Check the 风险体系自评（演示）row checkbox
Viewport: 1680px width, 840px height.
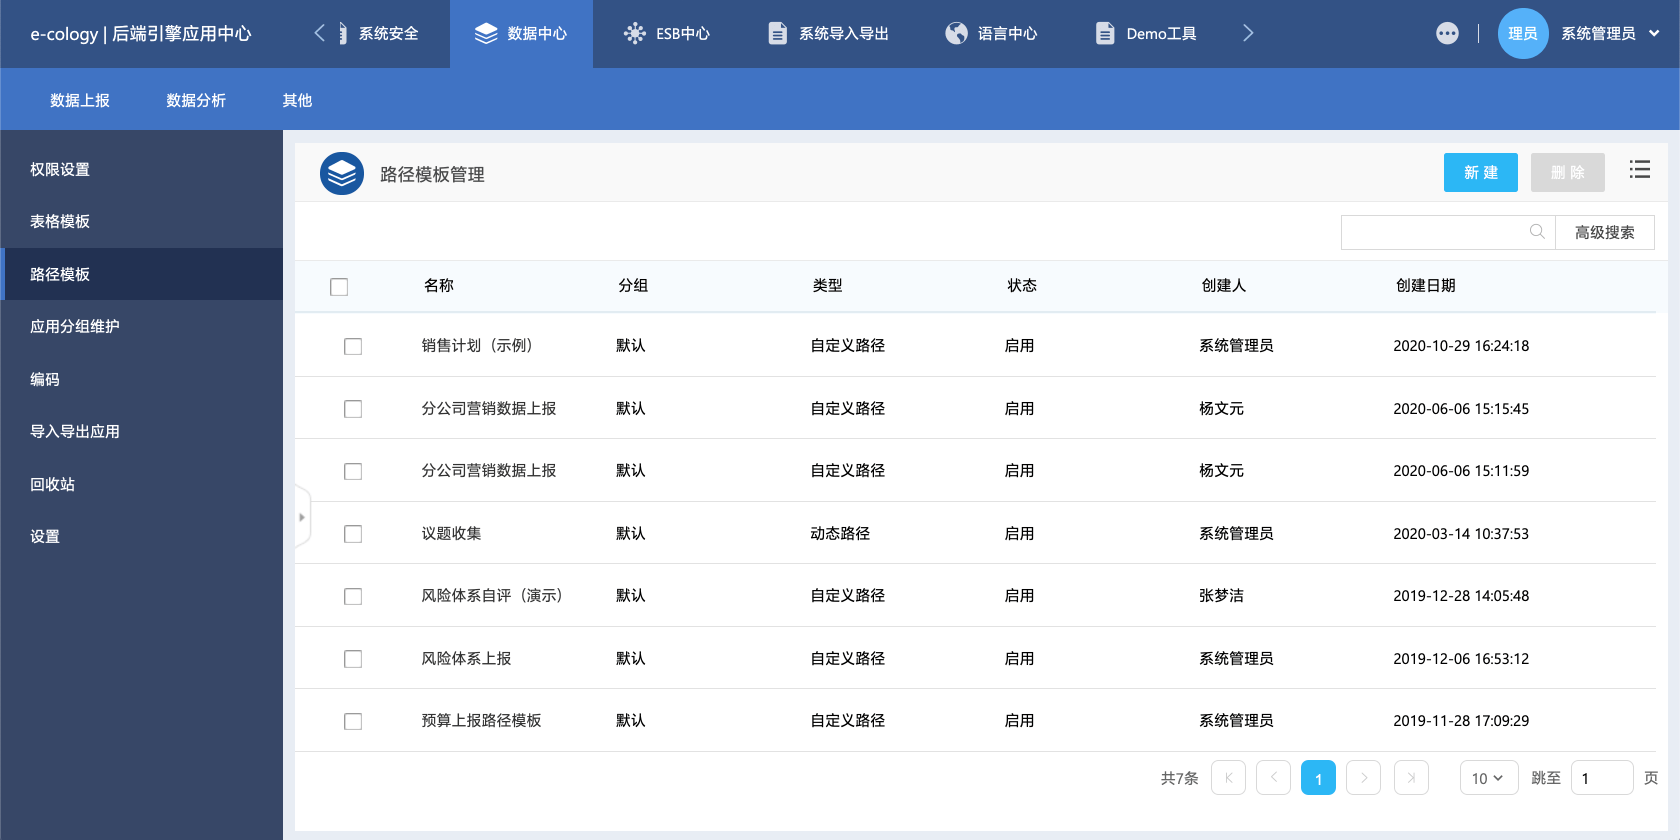coord(353,596)
